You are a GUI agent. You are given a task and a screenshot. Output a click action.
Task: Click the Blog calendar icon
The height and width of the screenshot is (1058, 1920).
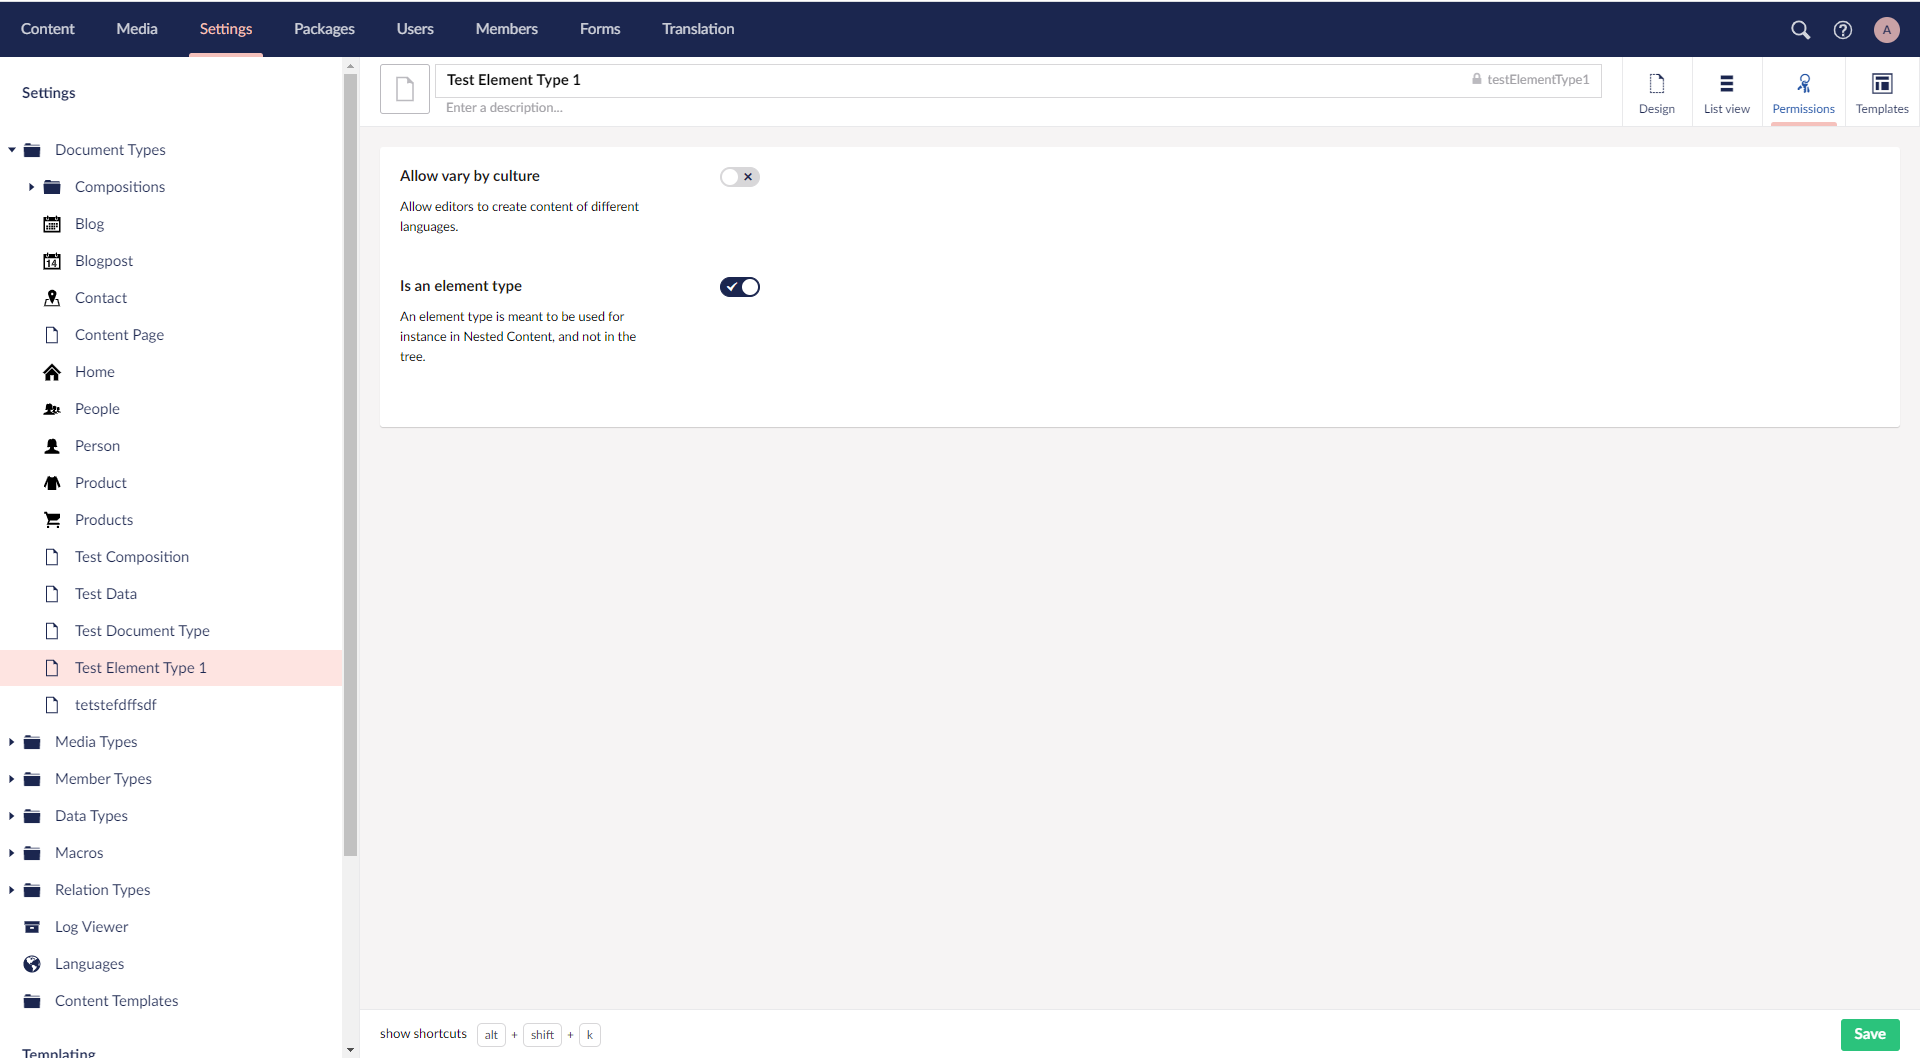(52, 224)
